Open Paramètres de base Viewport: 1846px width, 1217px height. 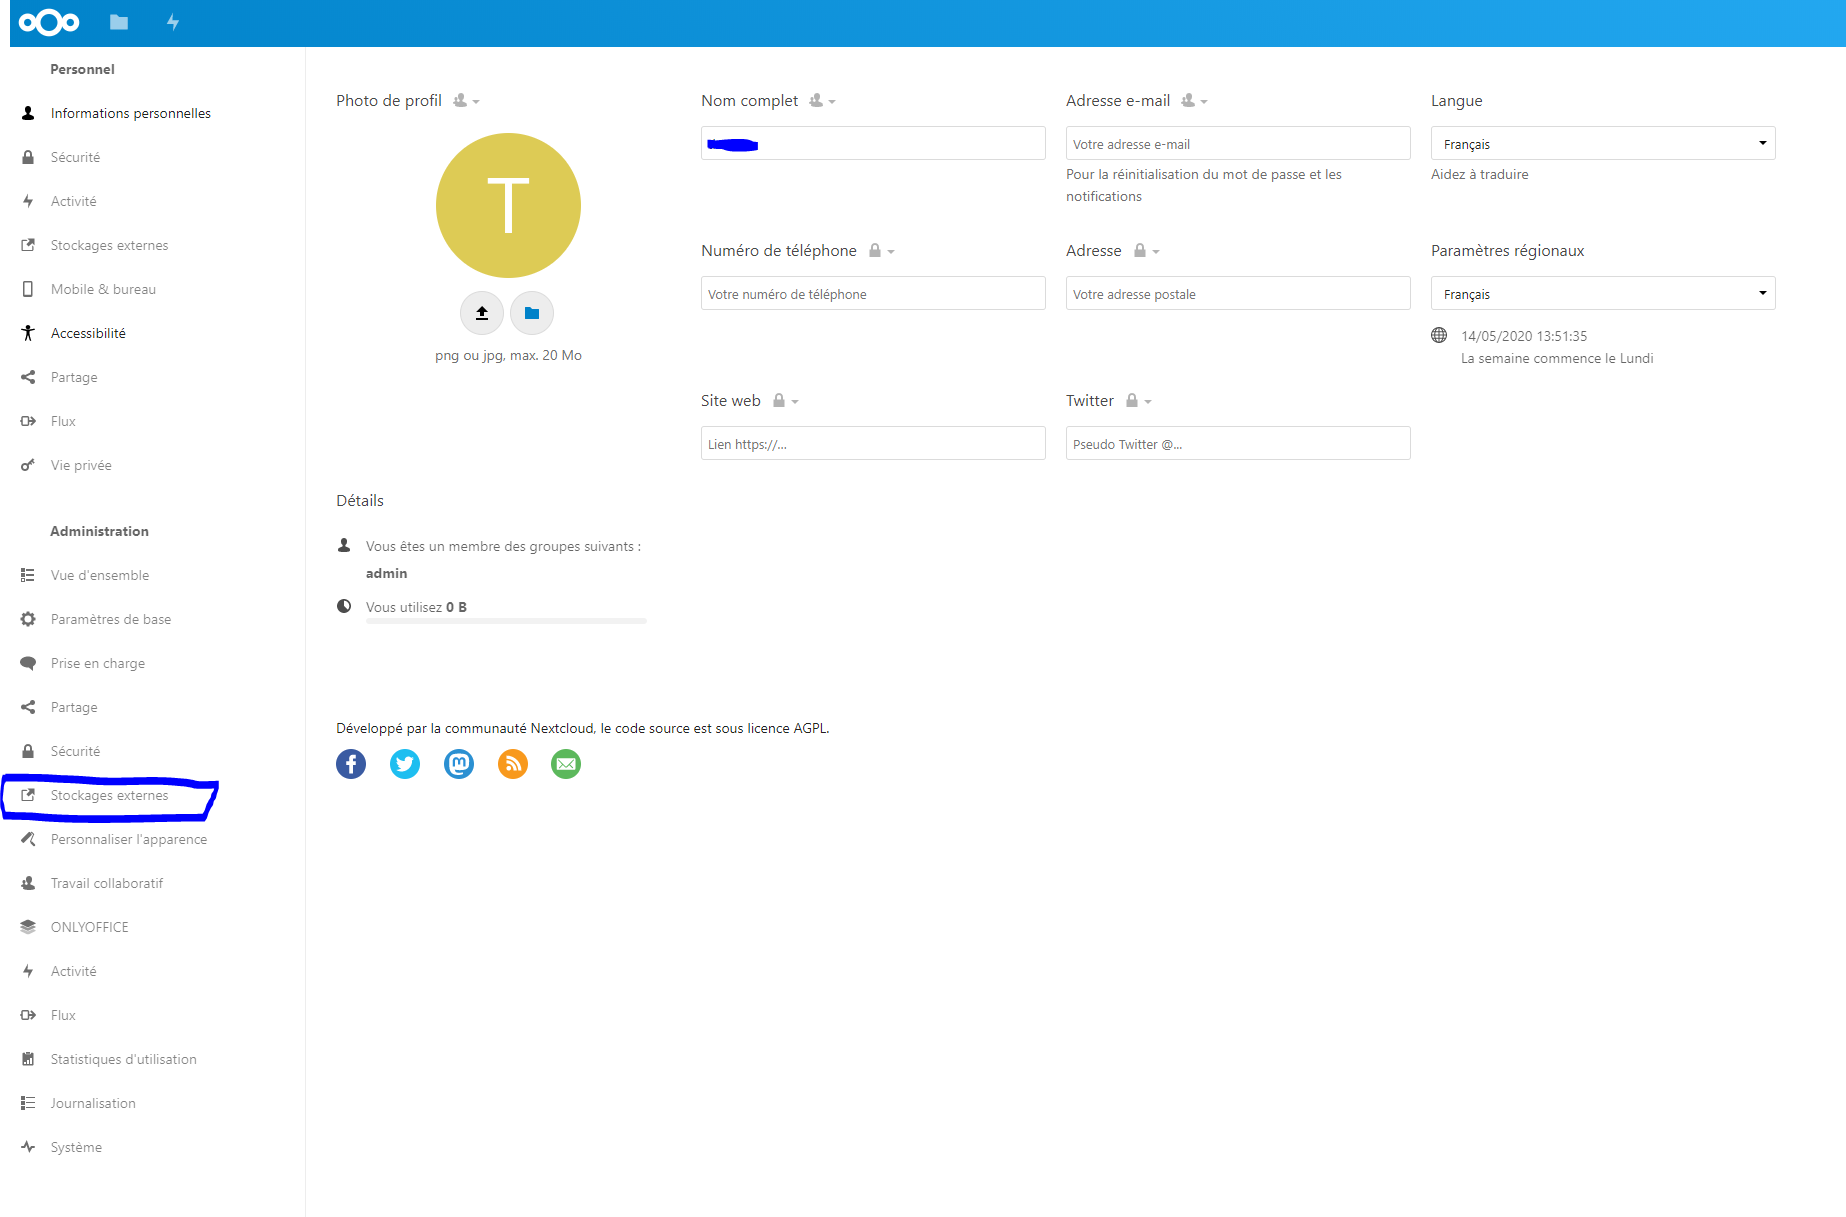coord(111,619)
